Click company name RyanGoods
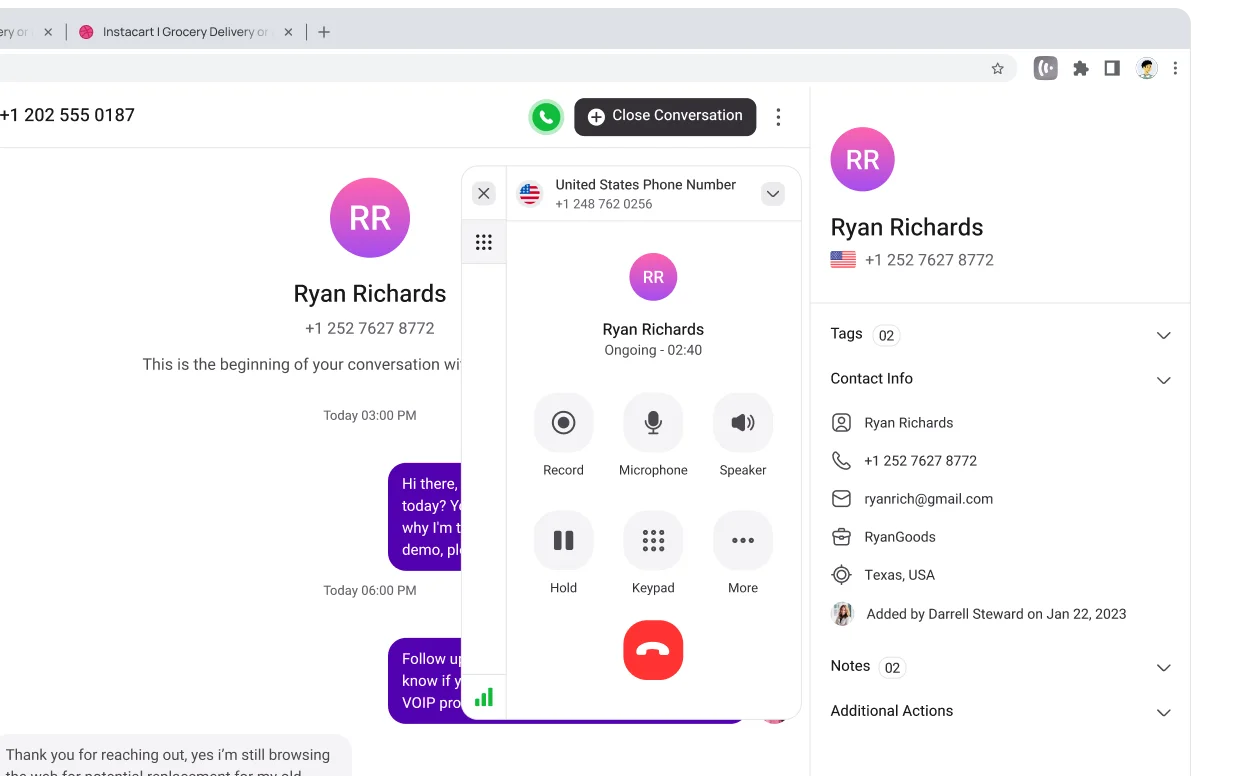Screen dimensions: 1256x776 coord(900,537)
